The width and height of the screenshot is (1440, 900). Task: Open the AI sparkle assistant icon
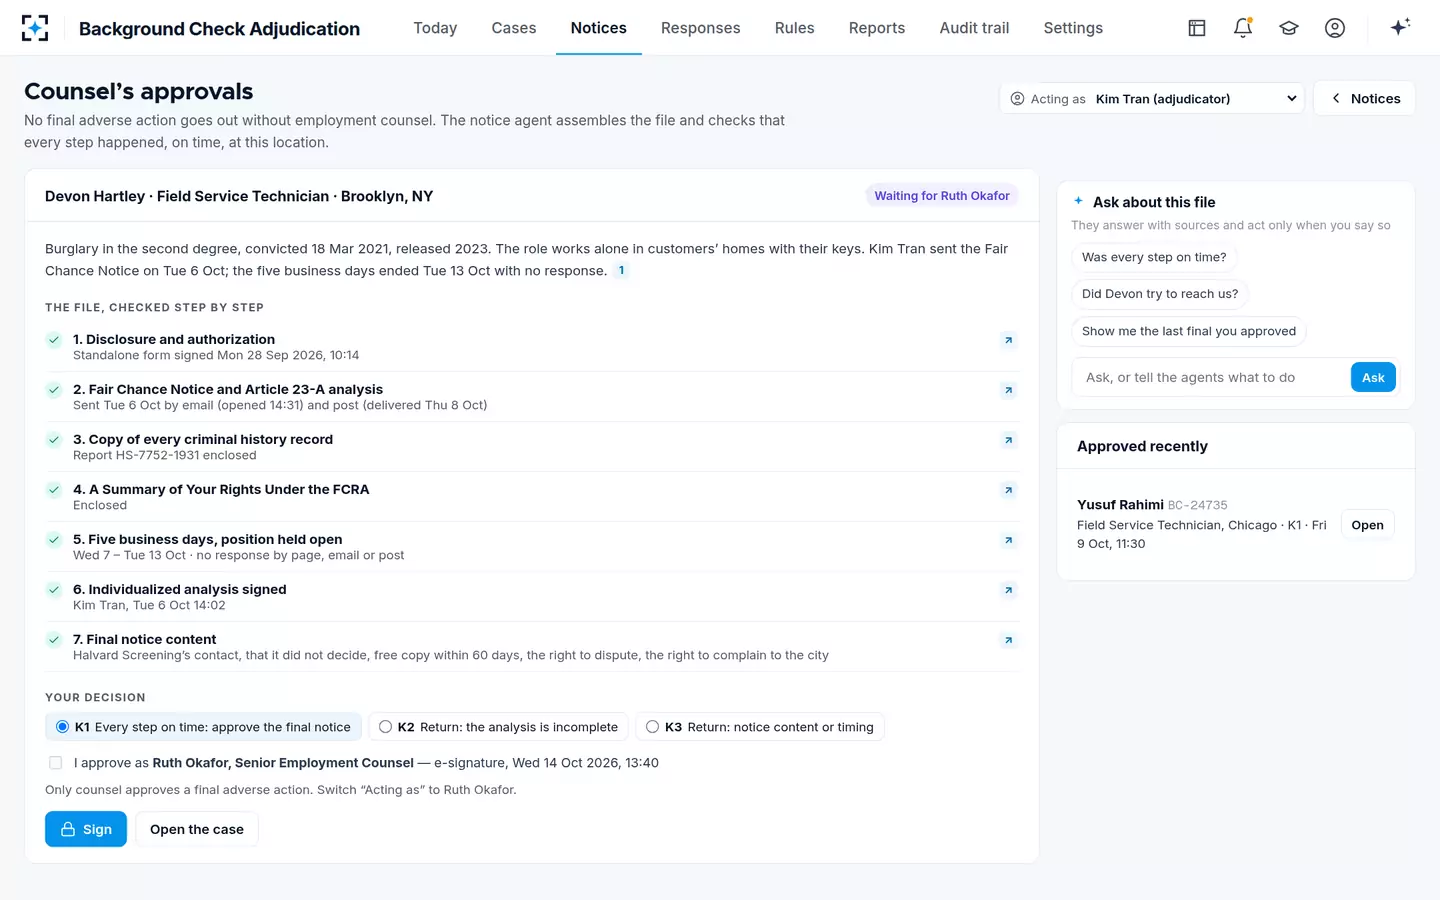point(1400,27)
